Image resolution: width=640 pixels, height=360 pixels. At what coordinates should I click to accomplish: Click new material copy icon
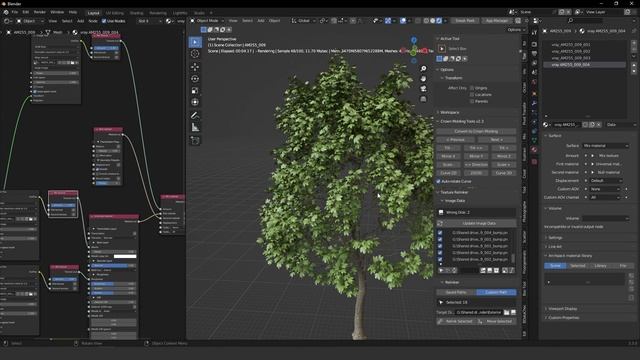pos(592,124)
